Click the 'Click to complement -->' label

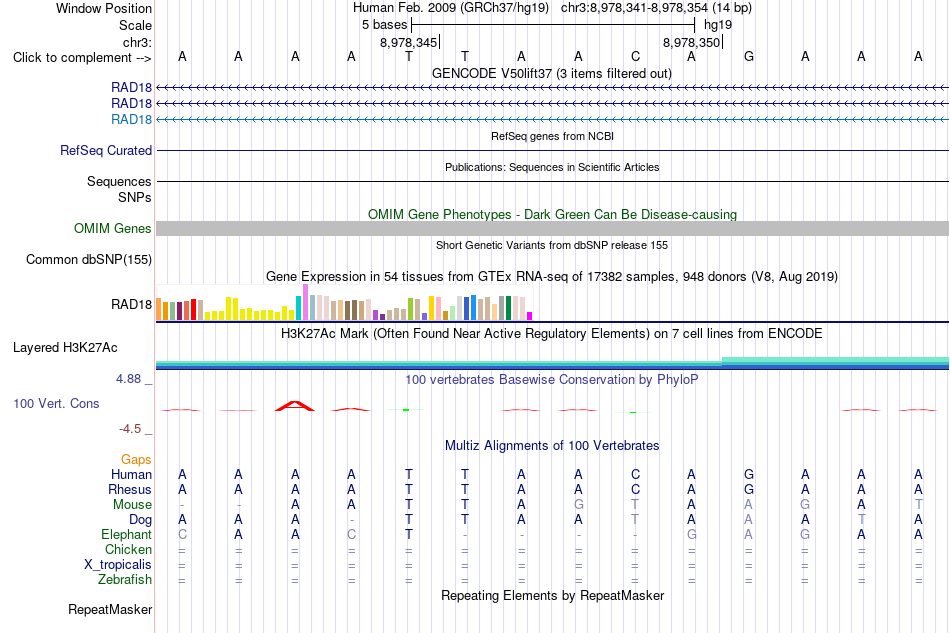pos(82,58)
